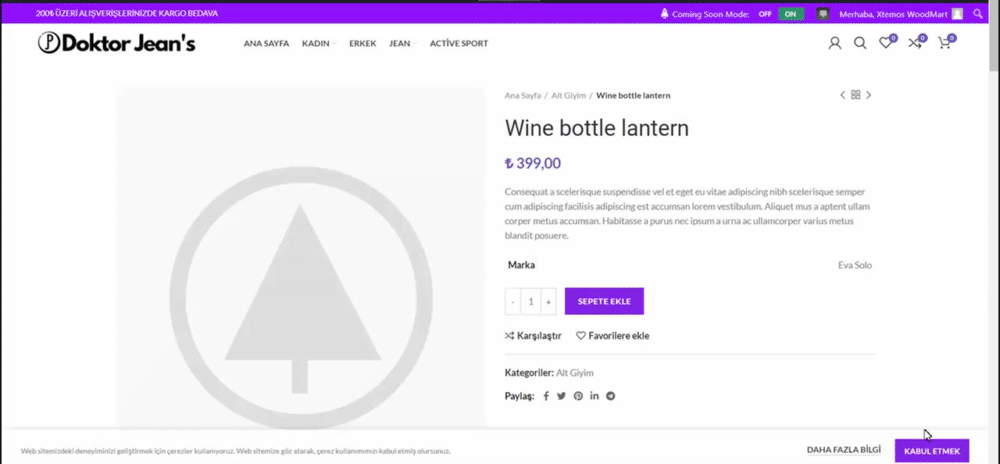Open the product grid view icon
The height and width of the screenshot is (464, 1000).
(x=855, y=95)
